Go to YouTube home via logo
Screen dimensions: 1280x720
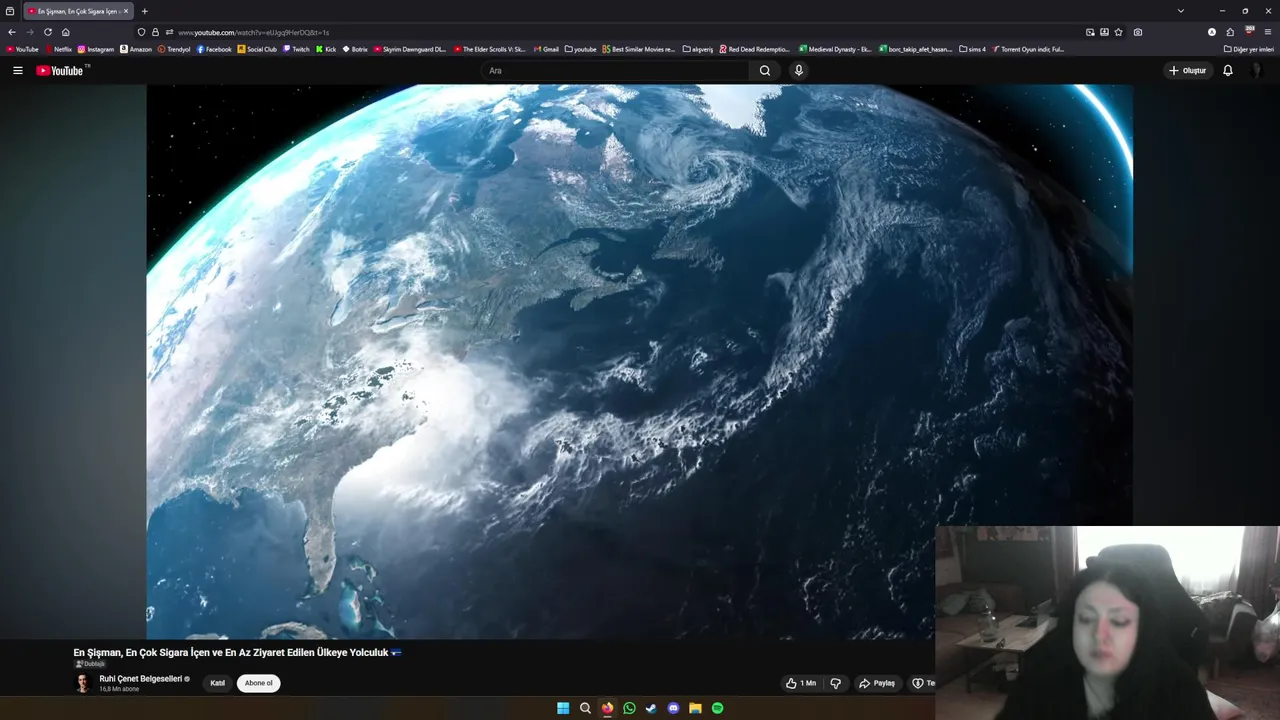click(62, 71)
